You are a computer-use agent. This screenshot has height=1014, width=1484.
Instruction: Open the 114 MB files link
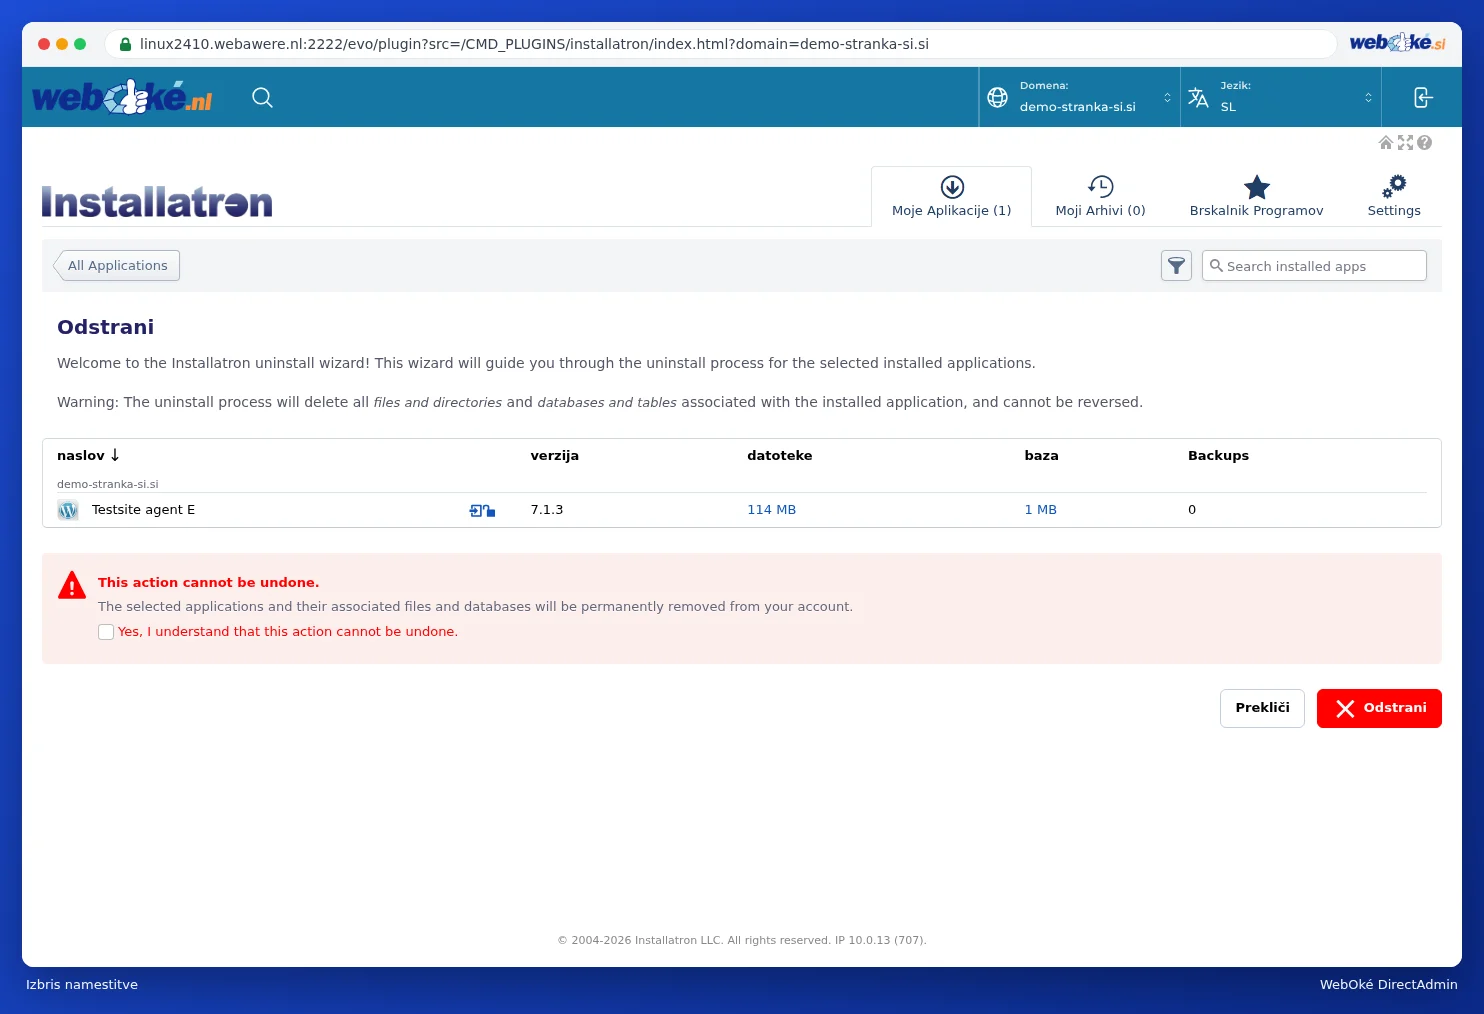coord(771,510)
